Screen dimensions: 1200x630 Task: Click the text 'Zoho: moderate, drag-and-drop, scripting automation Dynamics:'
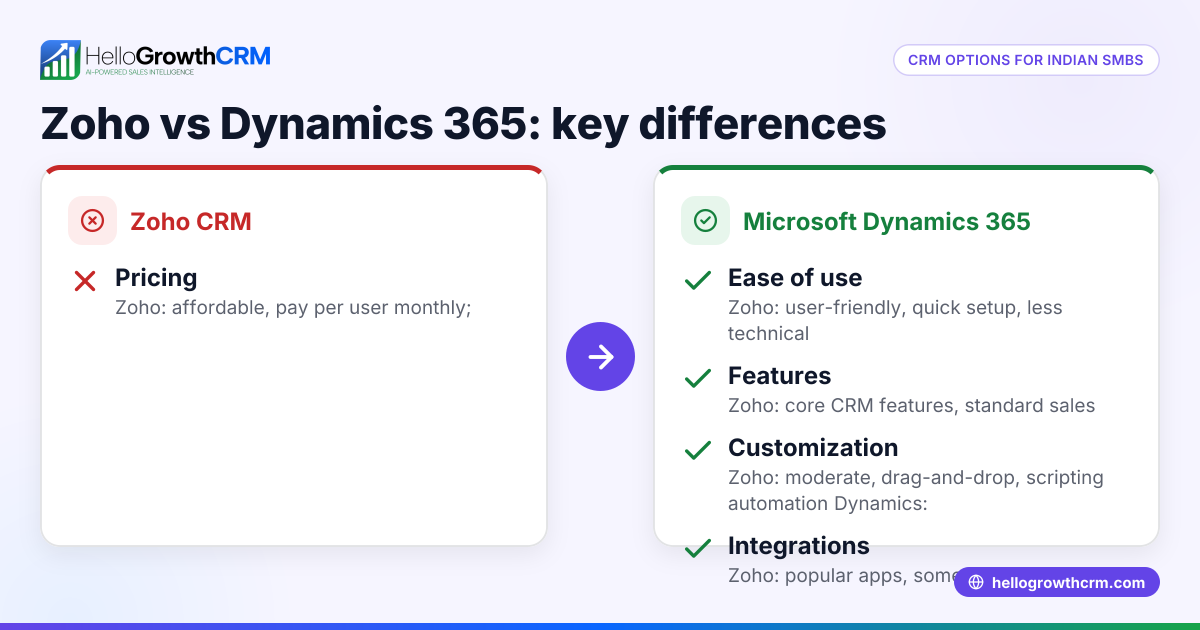click(915, 490)
